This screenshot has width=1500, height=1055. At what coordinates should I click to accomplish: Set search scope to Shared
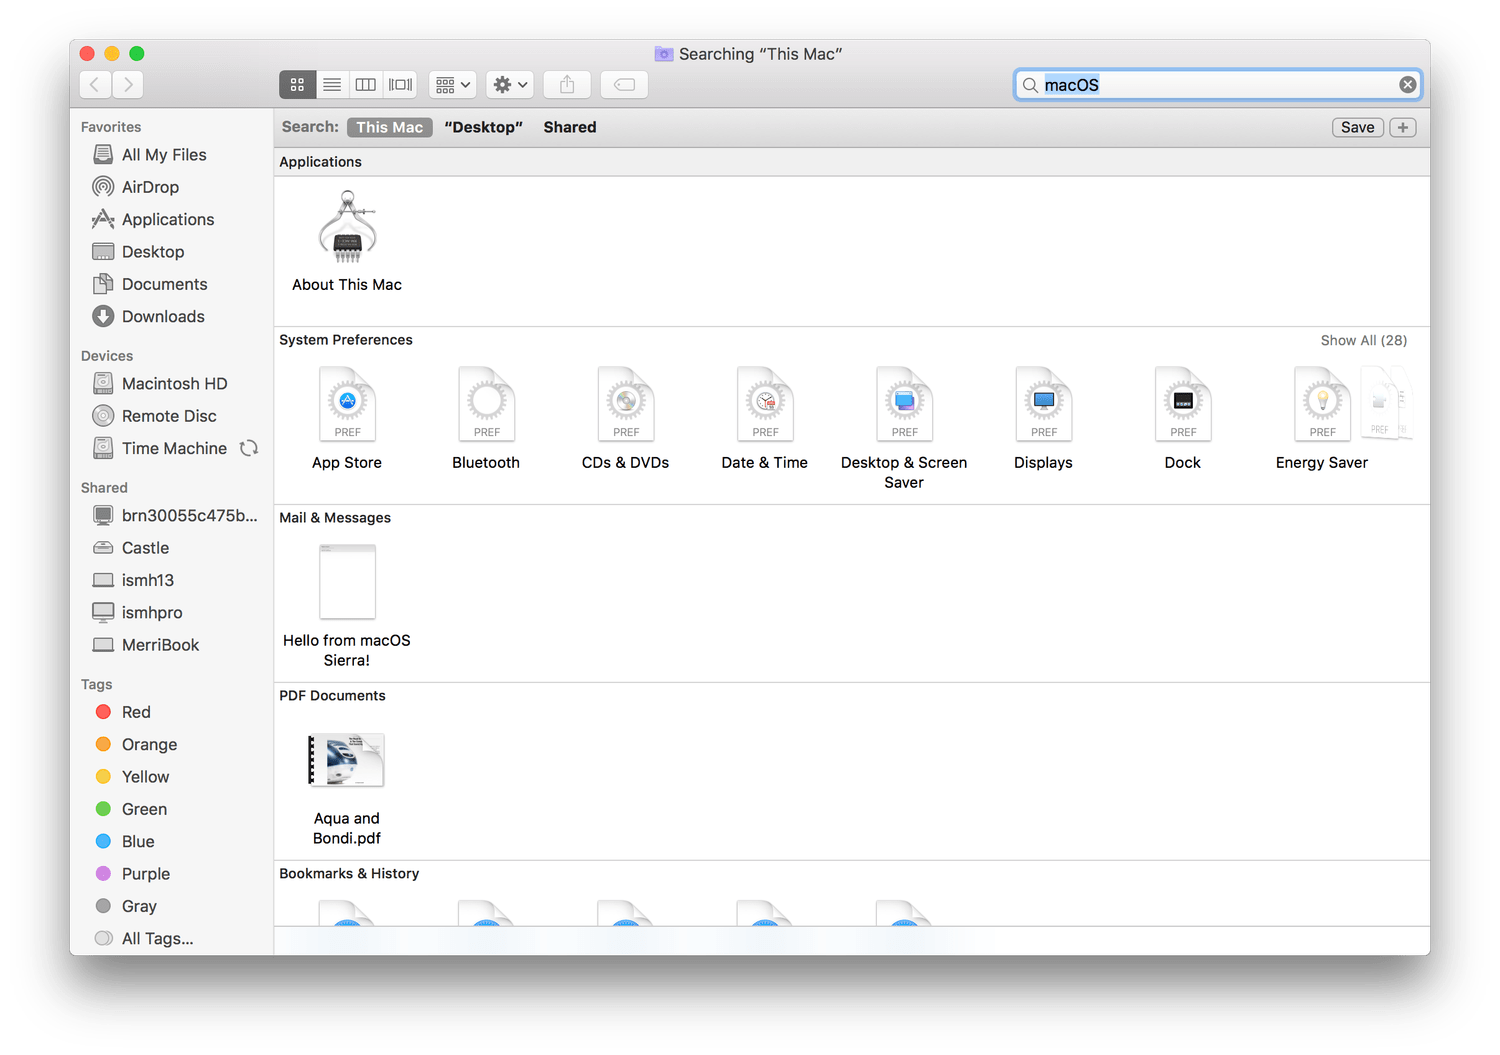569,127
